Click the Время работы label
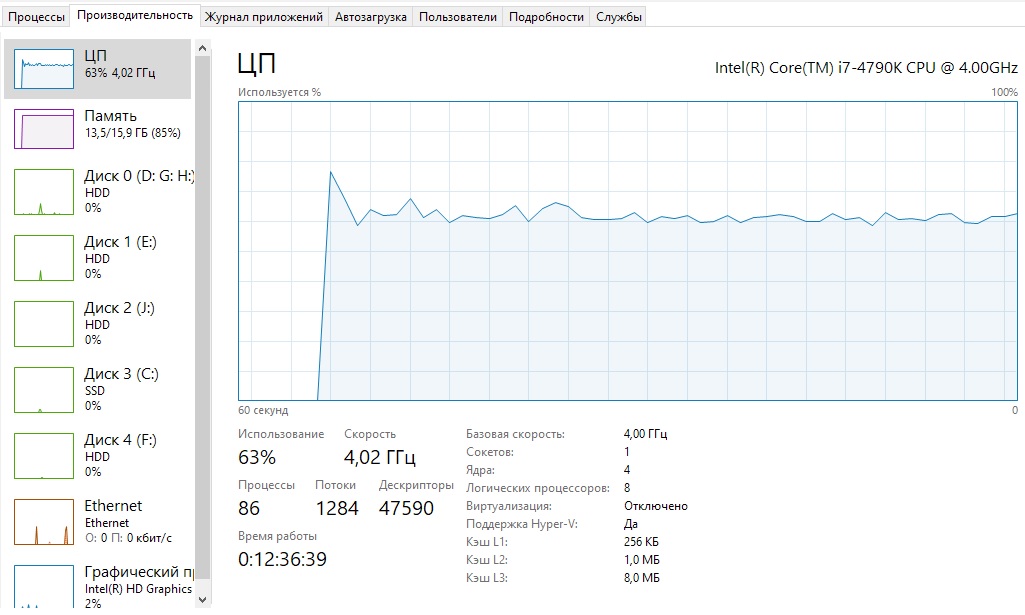Screen dimensions: 1025x615 click(277, 536)
